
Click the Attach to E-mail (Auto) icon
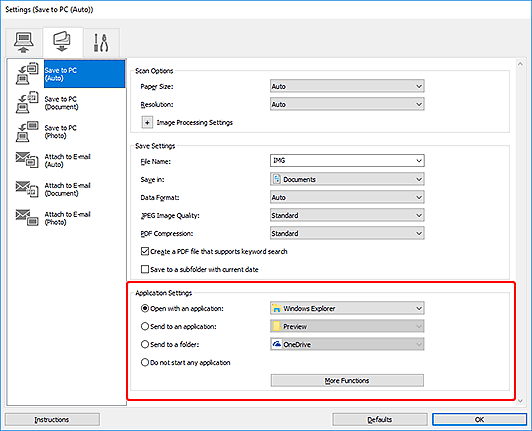point(27,160)
